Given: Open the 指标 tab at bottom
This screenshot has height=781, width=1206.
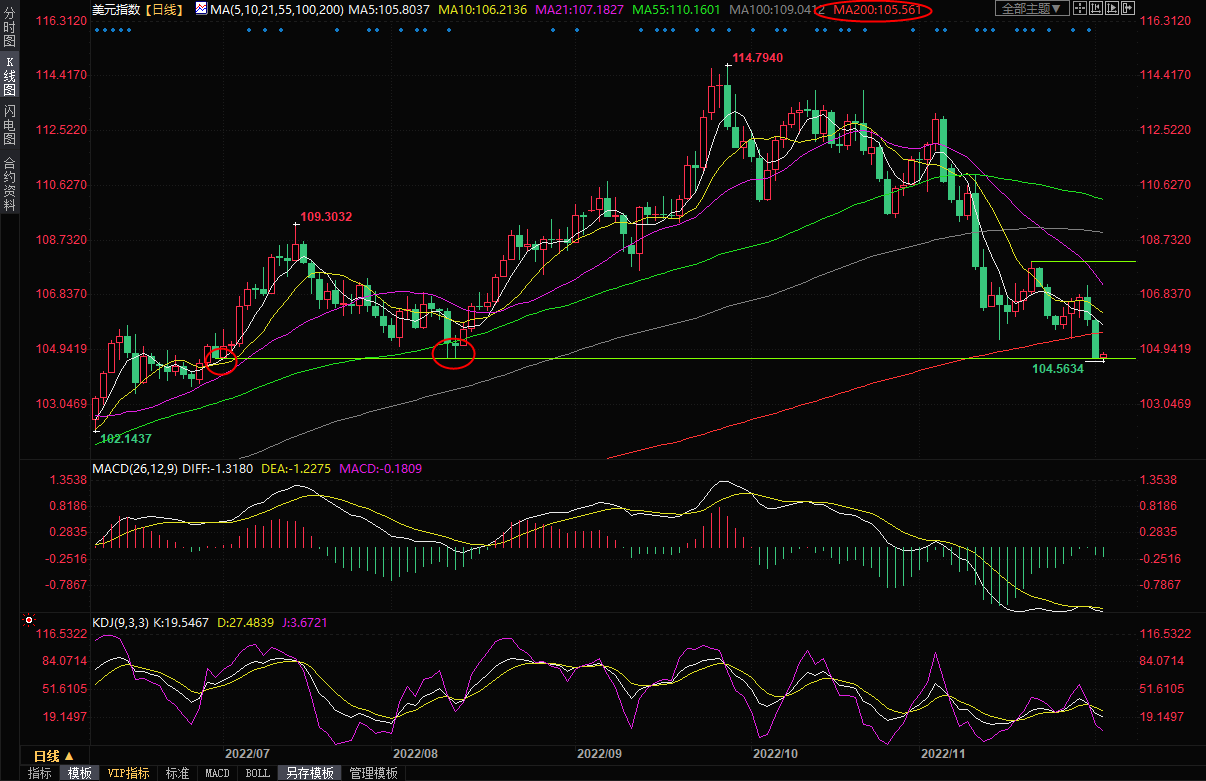Looking at the screenshot, I should [x=40, y=773].
